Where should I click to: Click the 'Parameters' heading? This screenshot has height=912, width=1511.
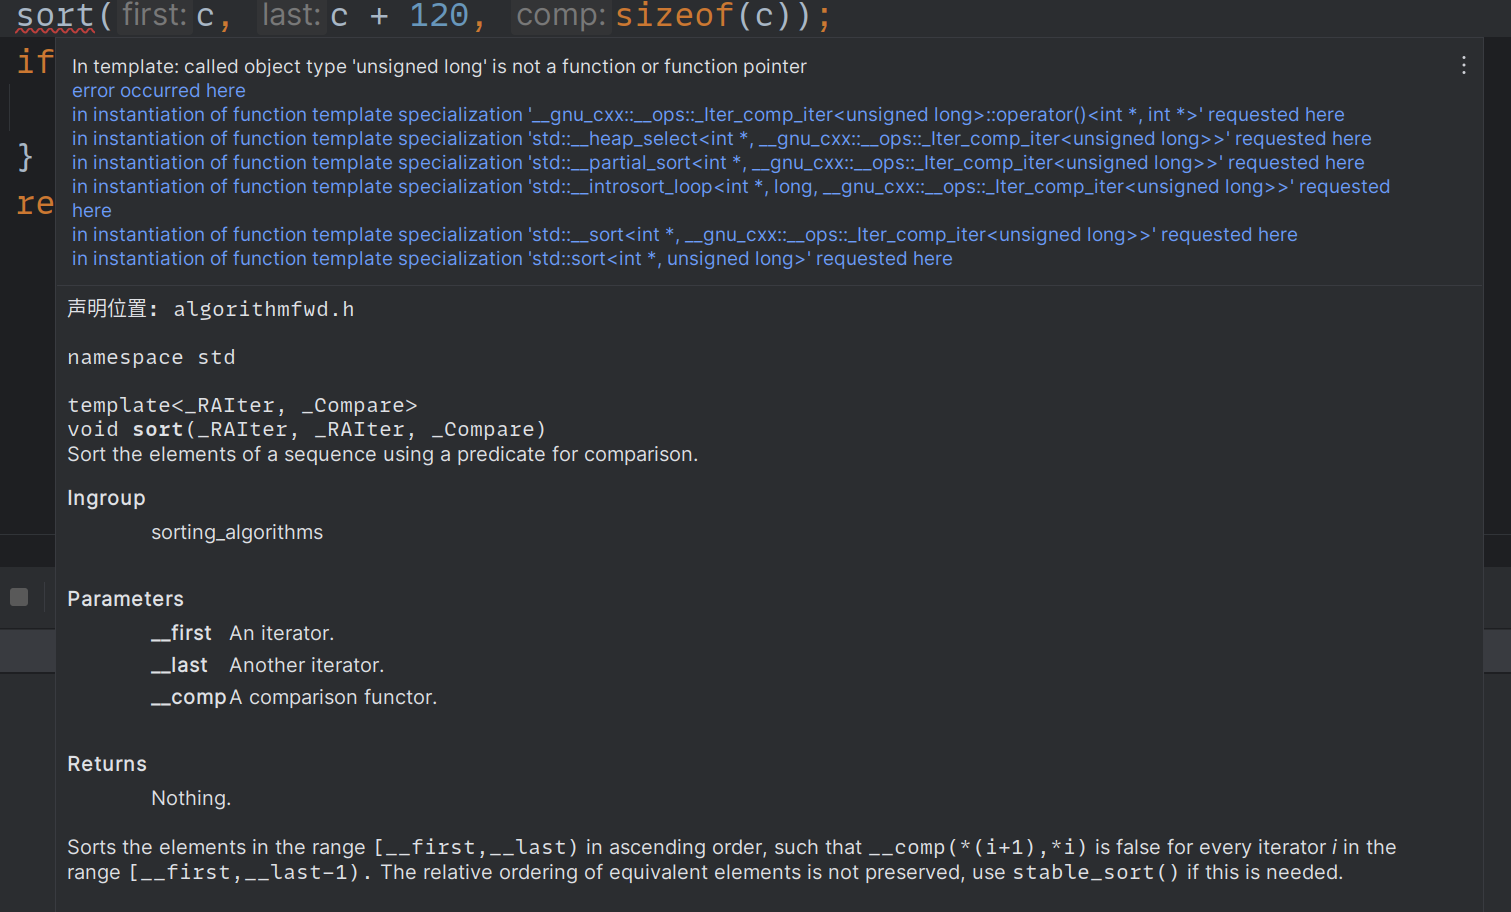click(125, 599)
